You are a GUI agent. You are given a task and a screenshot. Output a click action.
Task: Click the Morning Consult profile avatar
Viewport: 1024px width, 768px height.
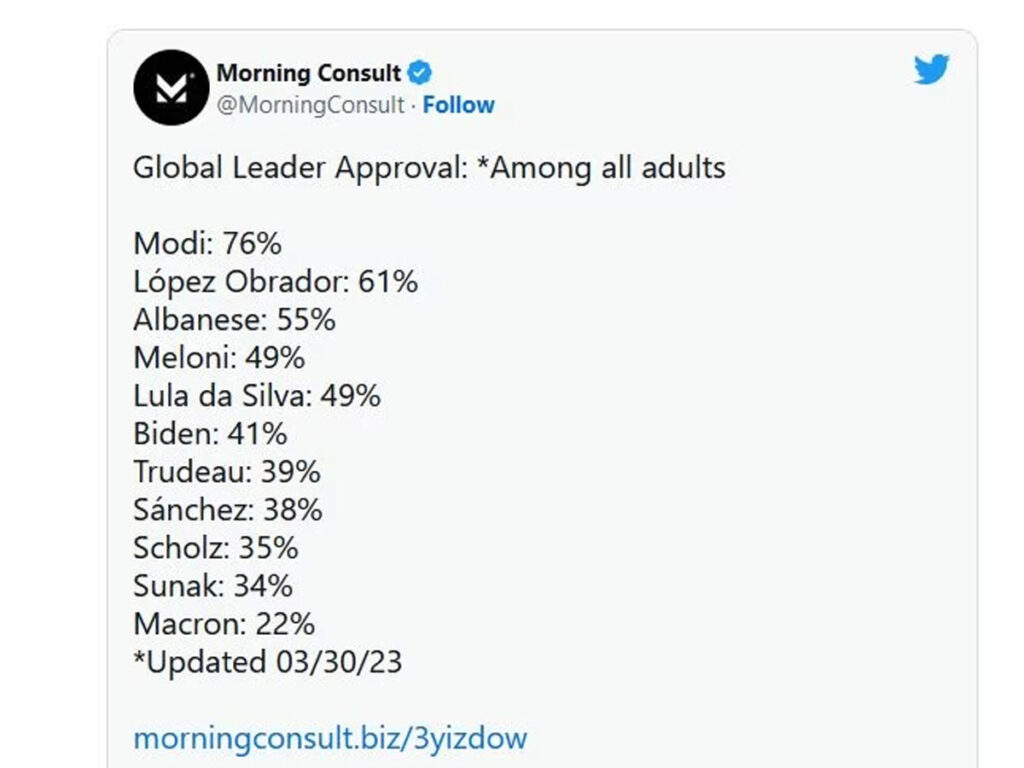pos(171,88)
